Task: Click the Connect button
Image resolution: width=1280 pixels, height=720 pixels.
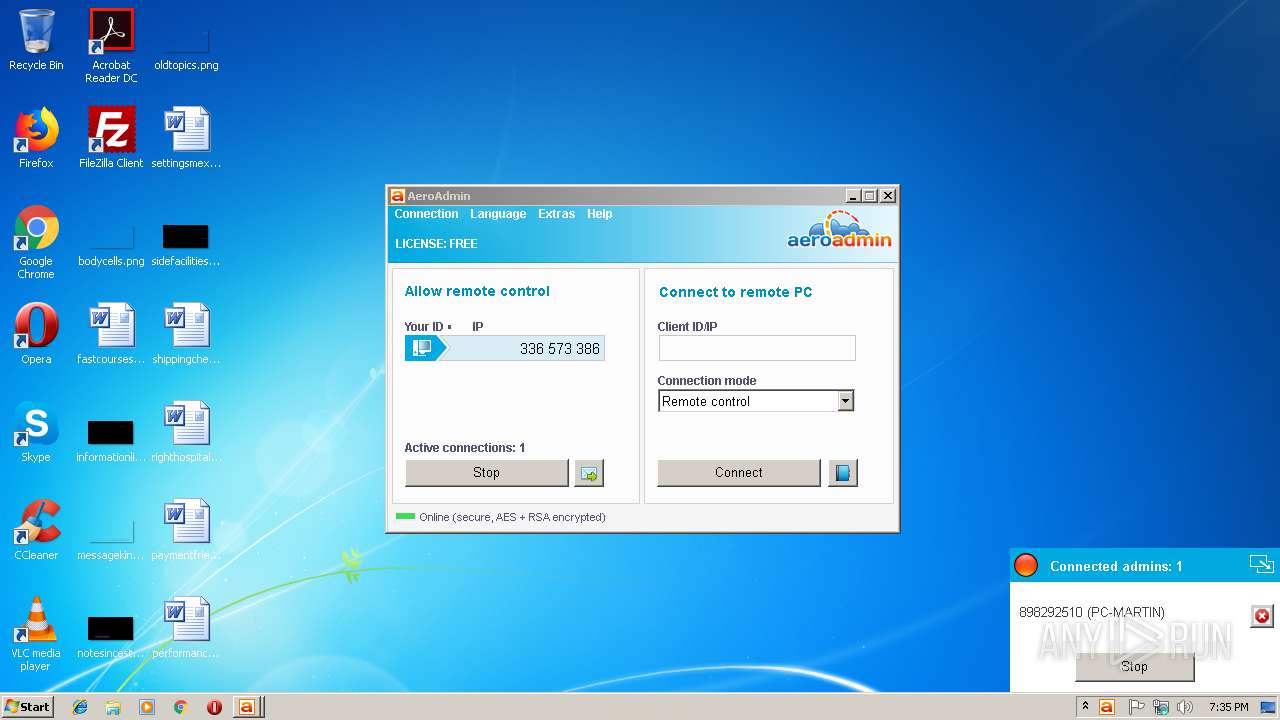Action: [x=739, y=473]
